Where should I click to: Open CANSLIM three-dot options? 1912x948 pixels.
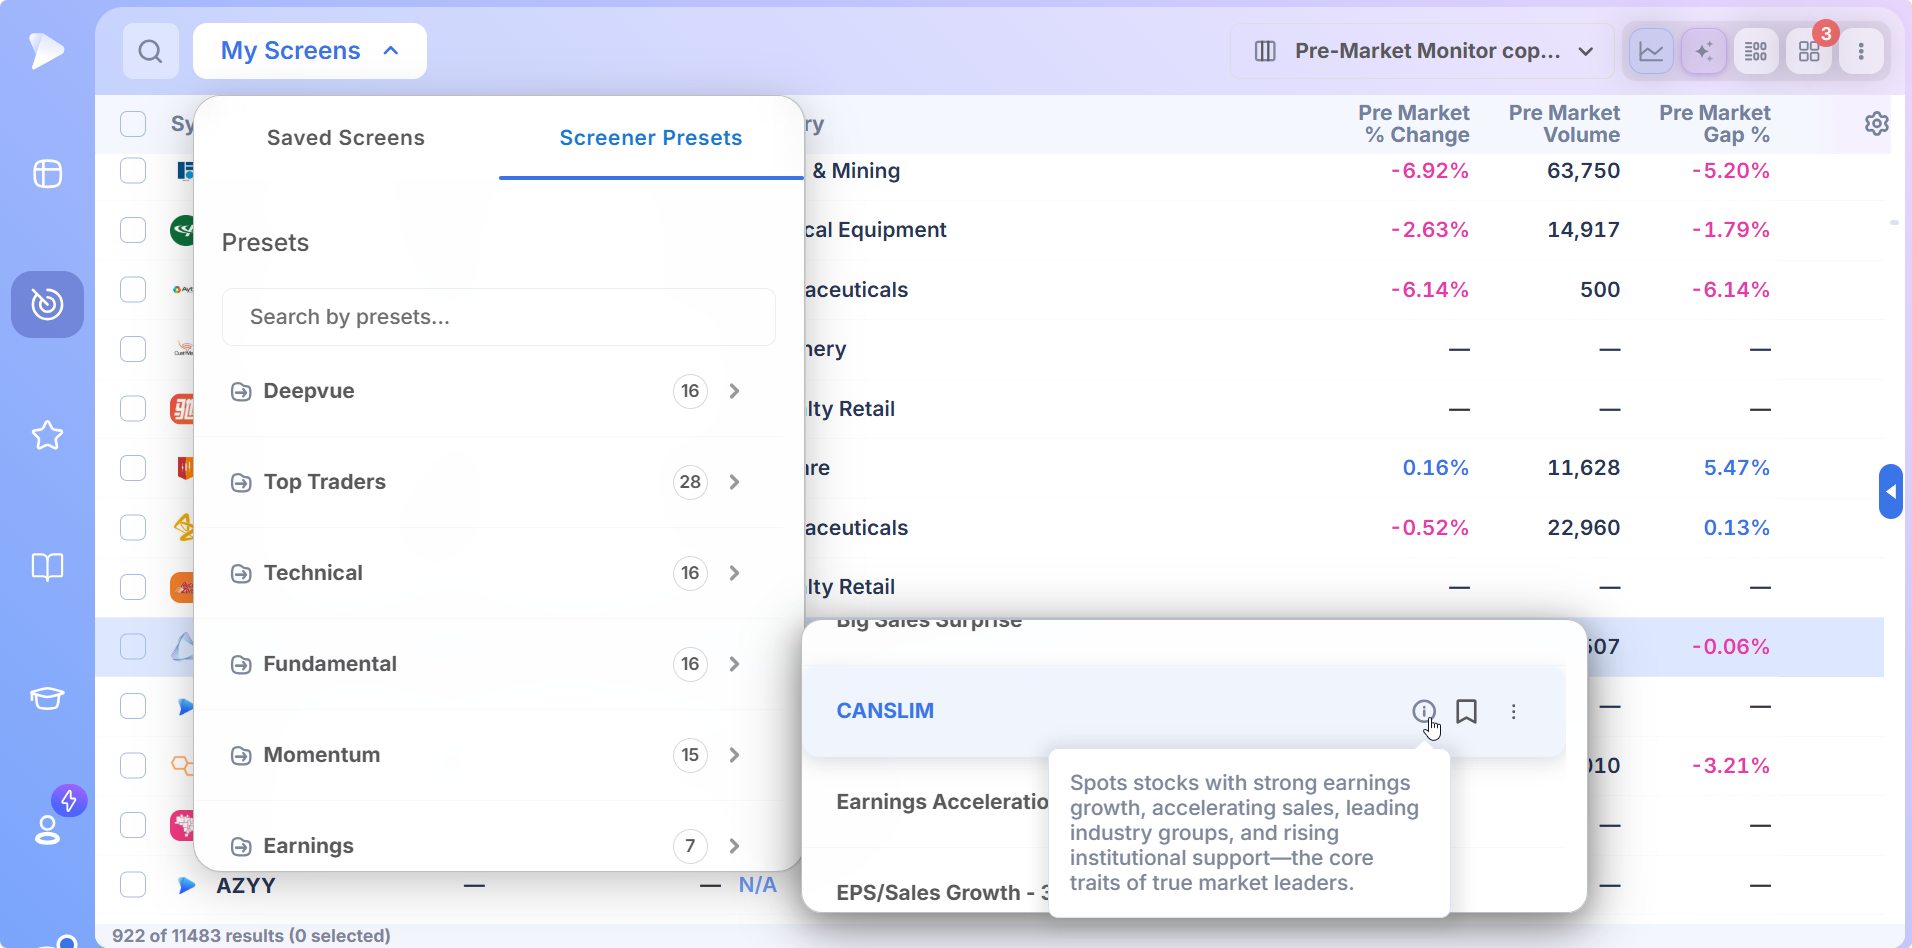[x=1514, y=711]
